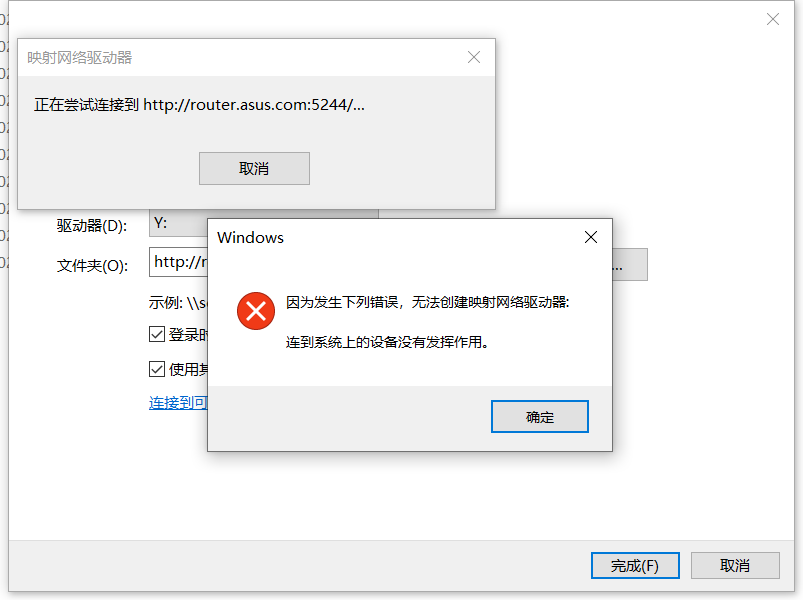
Task: Close the Windows error dialog
Action: click(591, 237)
